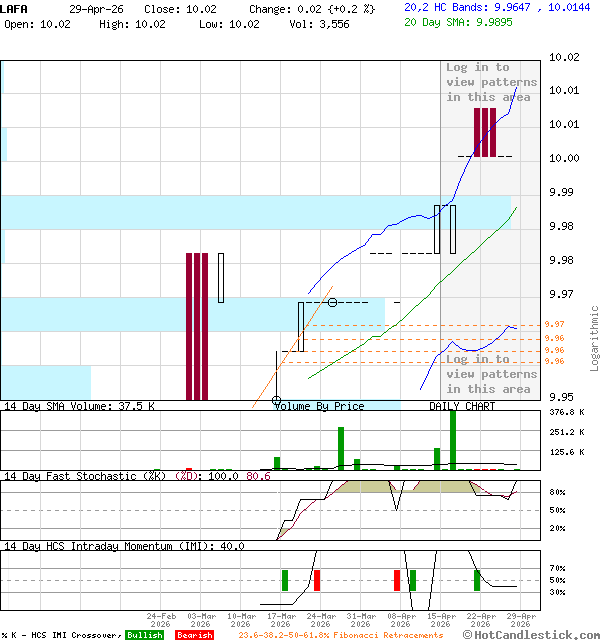Click the 14 Day SMA Volume heading
The height and width of the screenshot is (640, 600).
[79, 406]
